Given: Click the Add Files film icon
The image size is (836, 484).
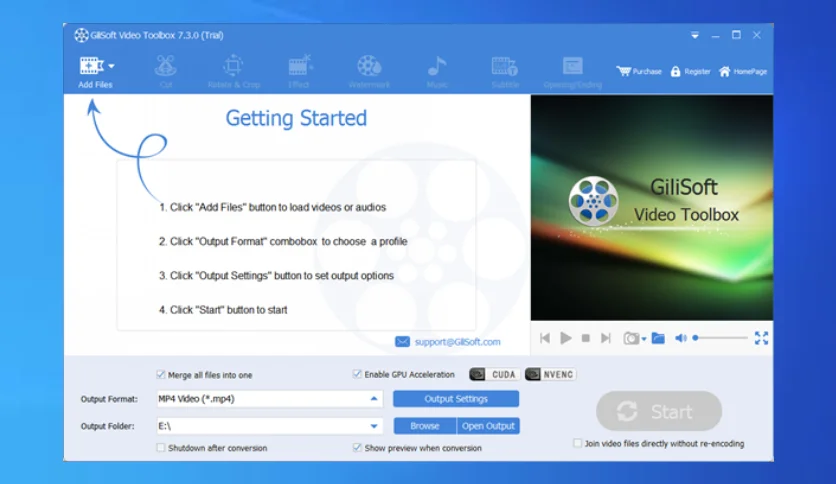Looking at the screenshot, I should coord(91,66).
